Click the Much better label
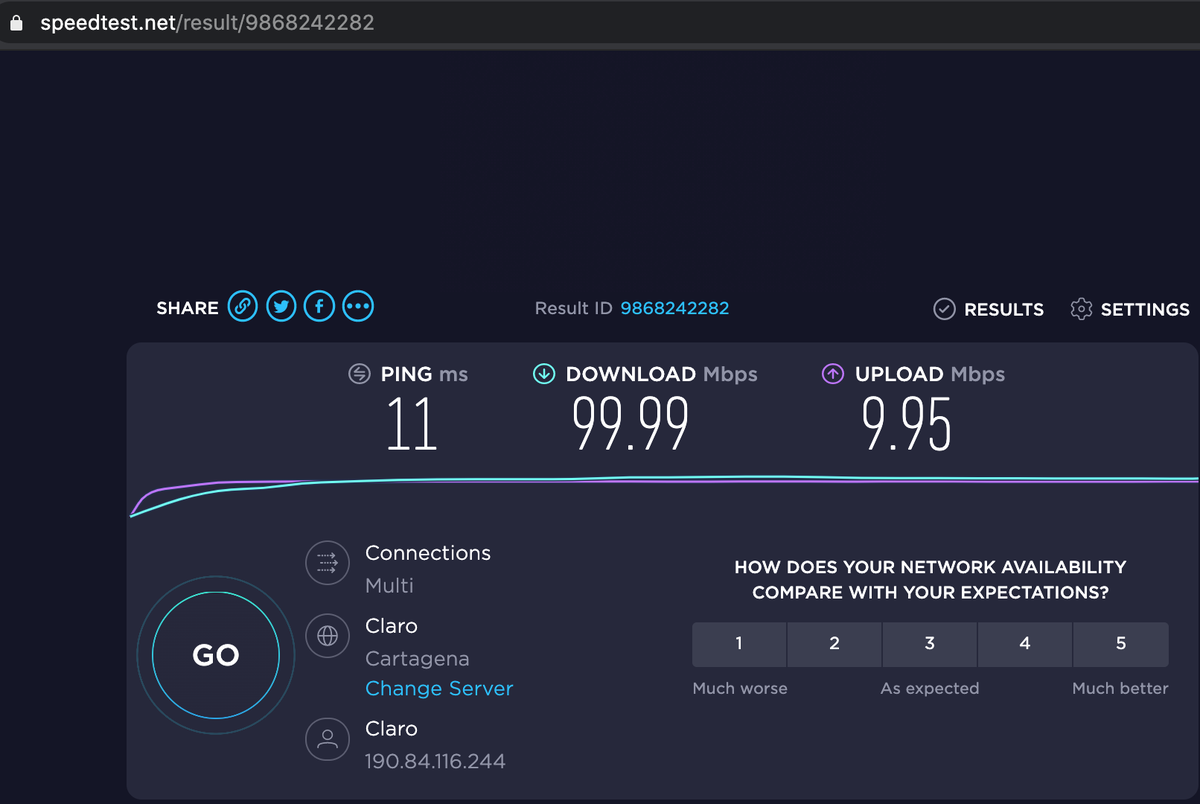 pos(1120,689)
